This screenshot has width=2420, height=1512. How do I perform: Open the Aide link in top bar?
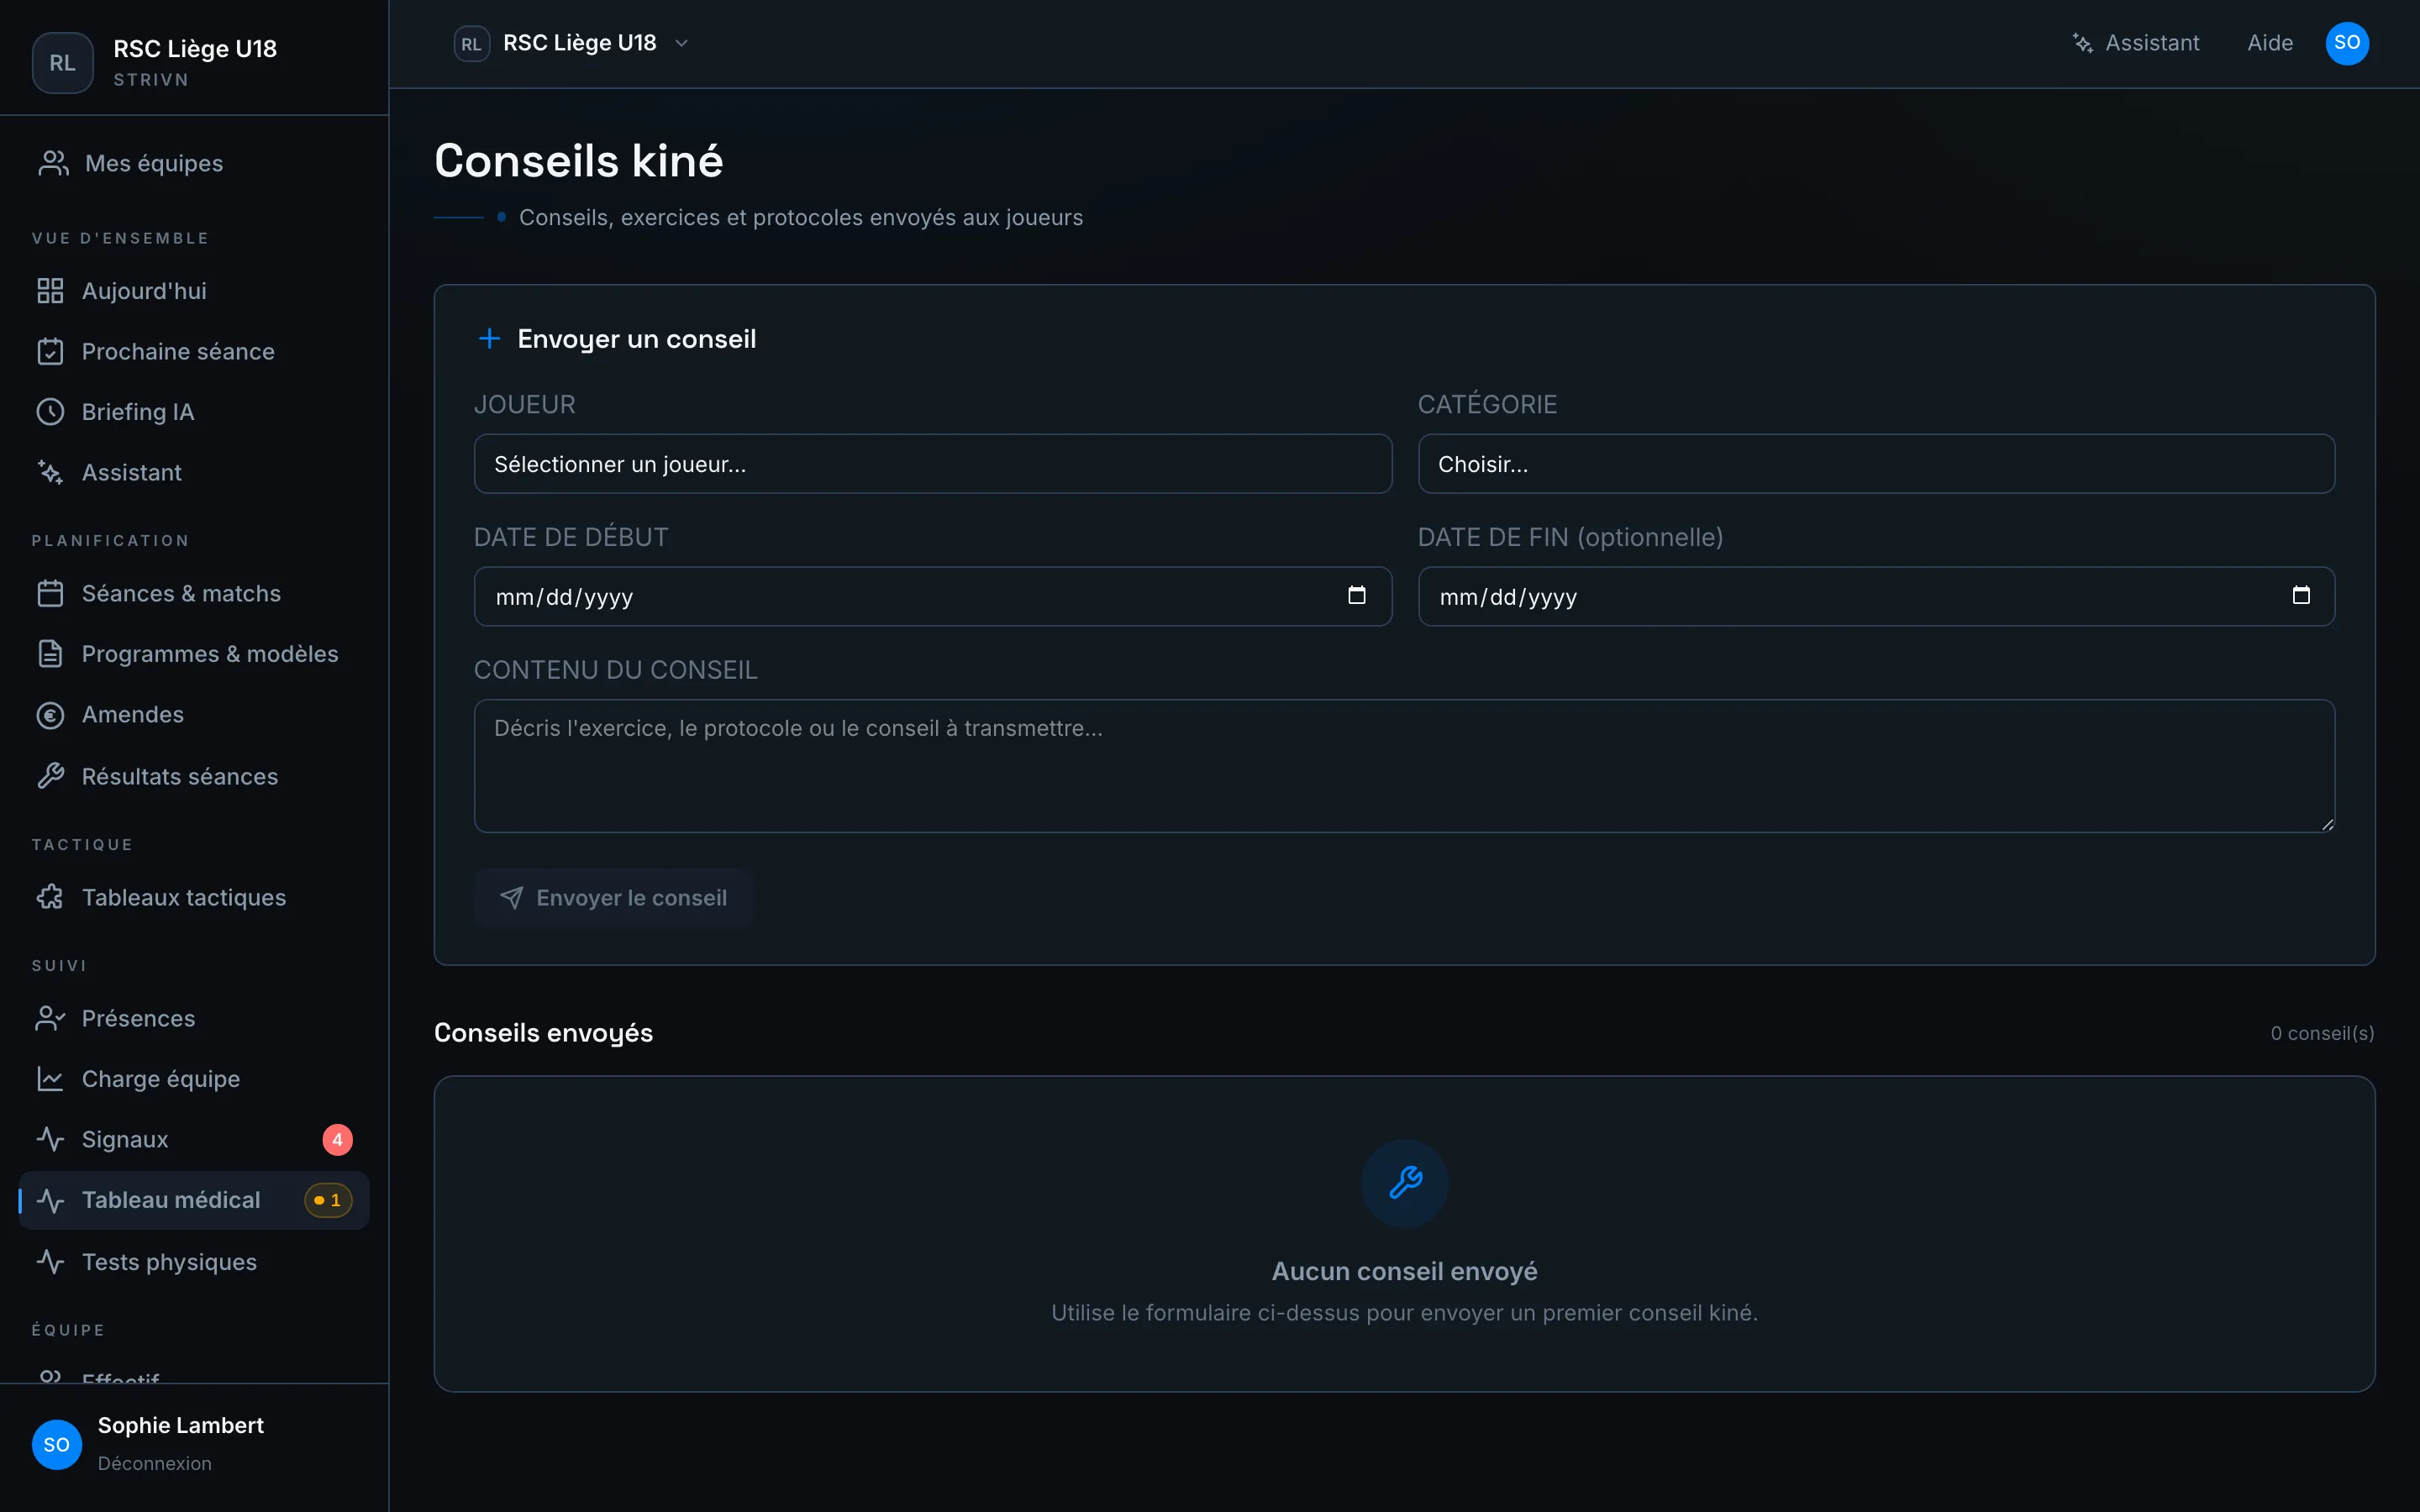tap(2270, 43)
